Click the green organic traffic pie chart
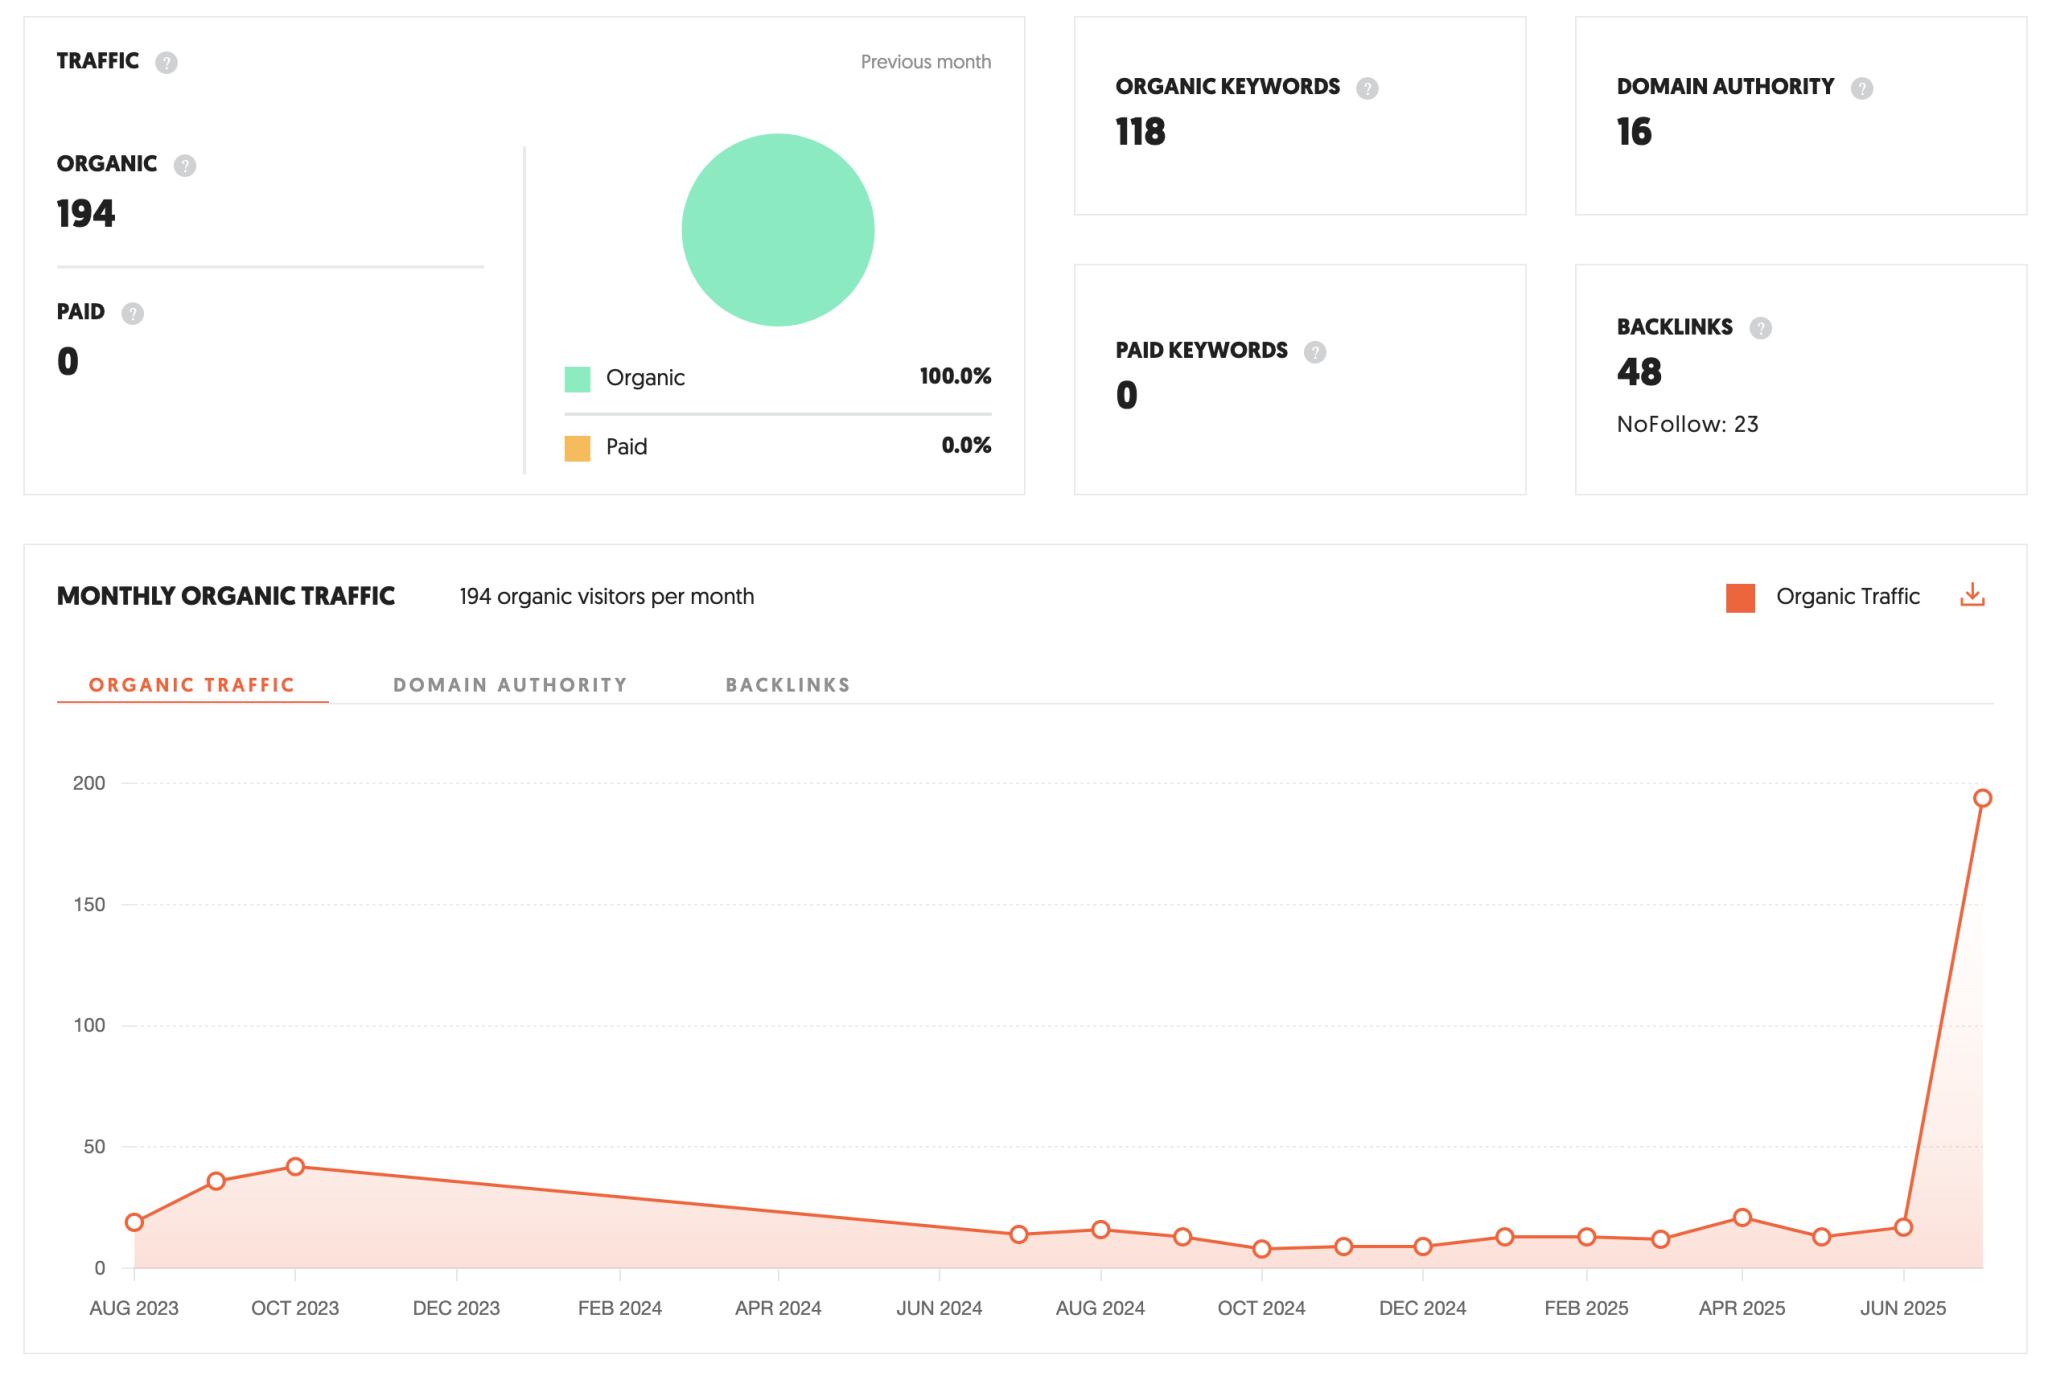Screen dimensions: 2048x1380 (x=778, y=230)
